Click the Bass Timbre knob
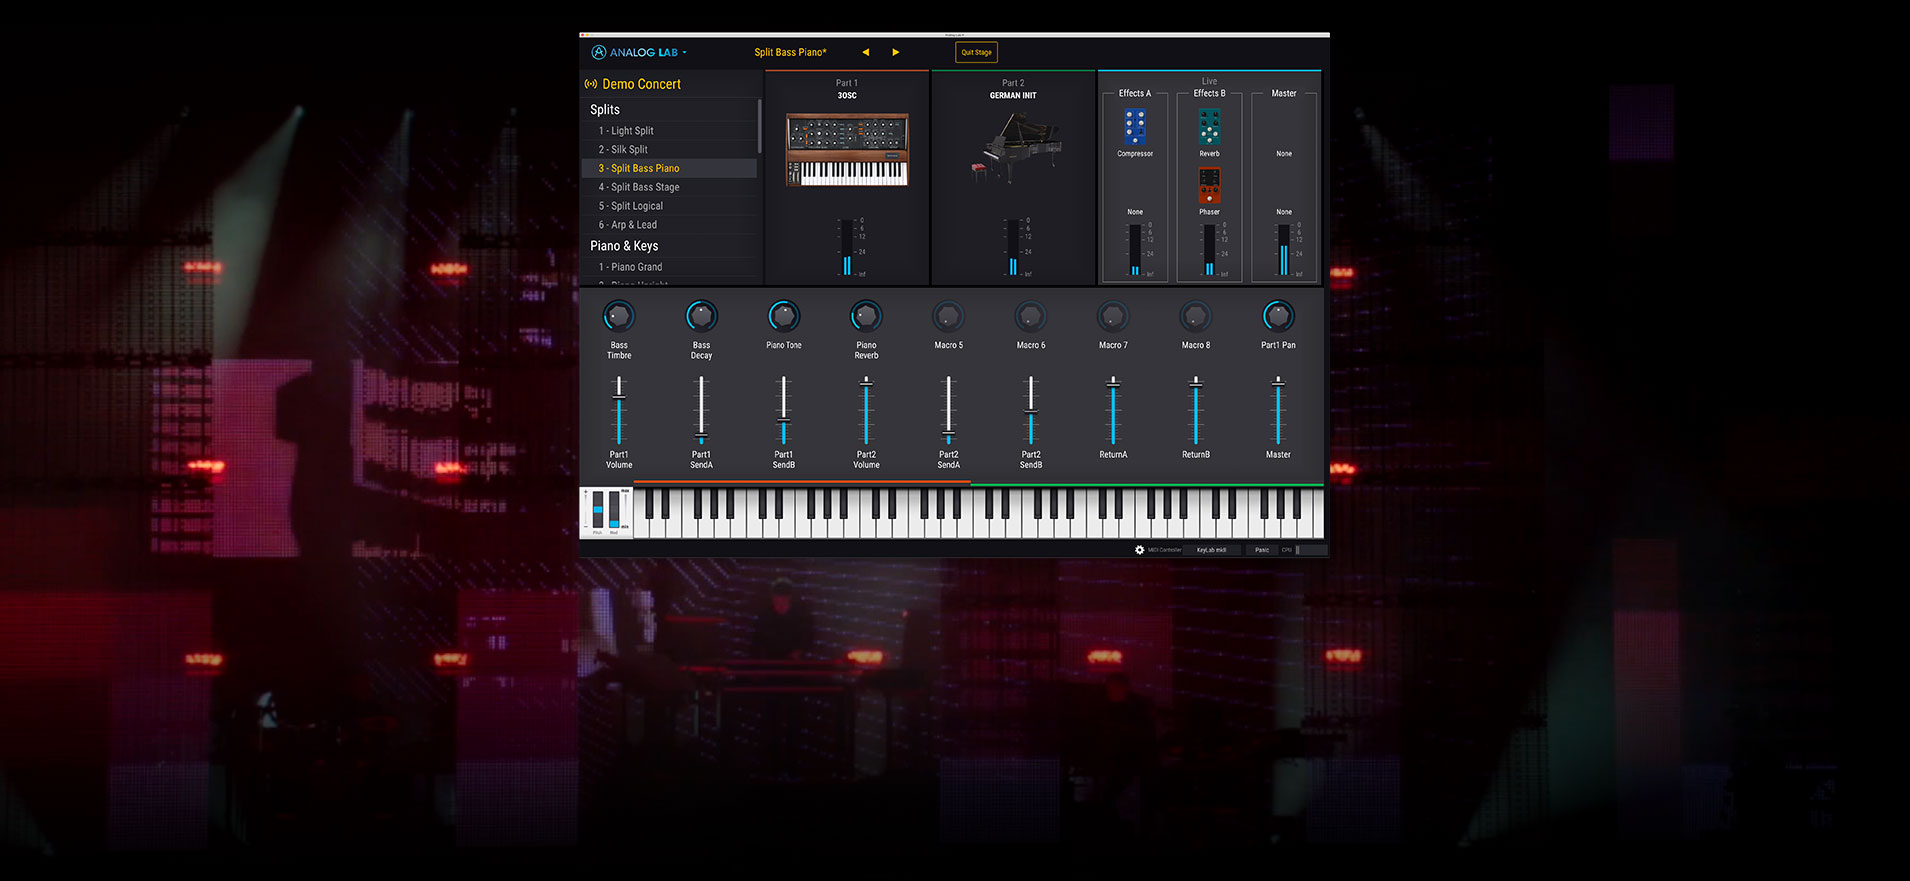 point(619,316)
